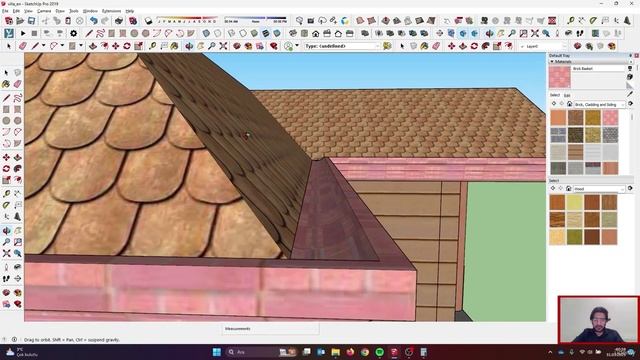Viewport: 640px width, 360px height.
Task: Toggle the X-Ray face style icon
Action: (x=207, y=33)
